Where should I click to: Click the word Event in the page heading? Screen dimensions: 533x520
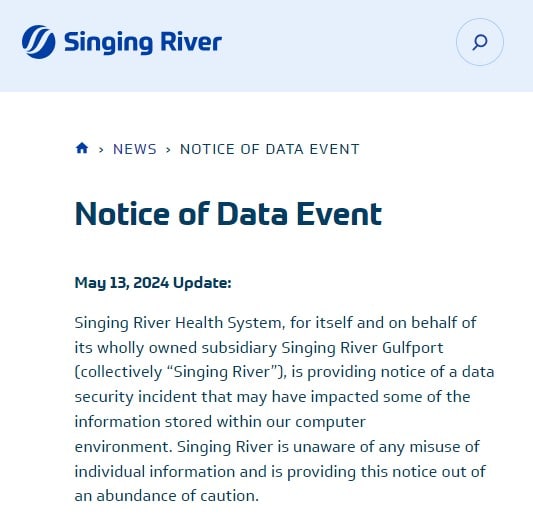pos(339,213)
